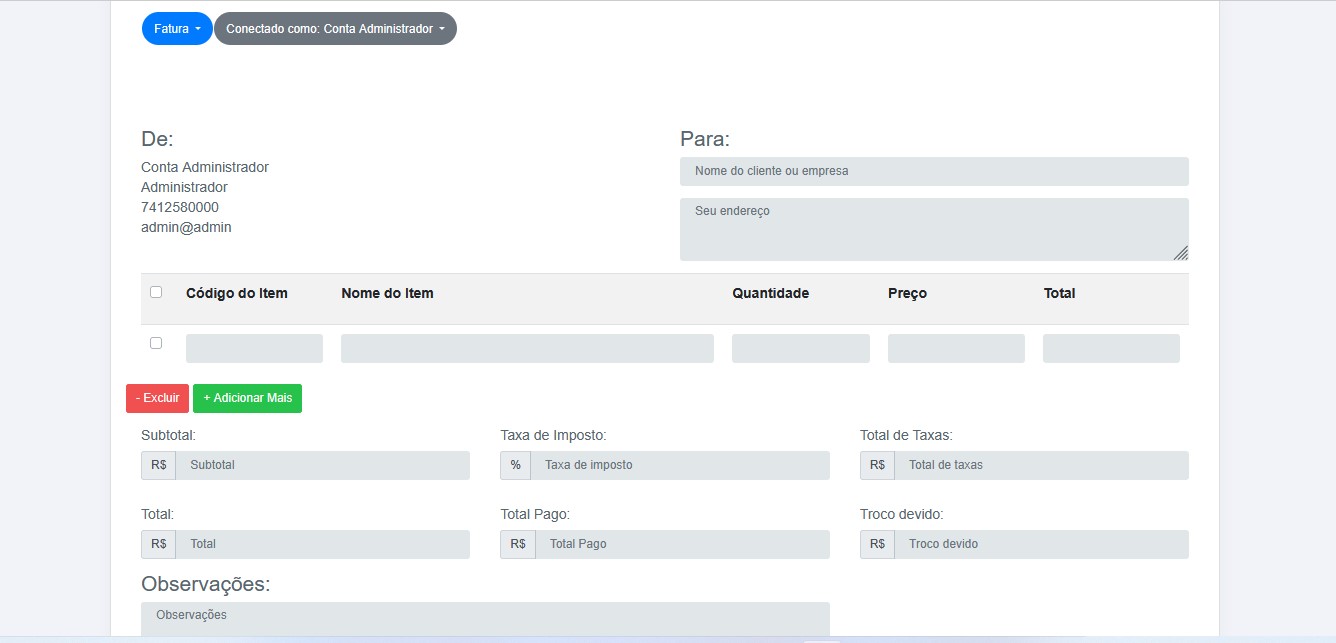Screen dimensions: 1336x643
Task: Click the Troco devido field
Action: (1040, 544)
